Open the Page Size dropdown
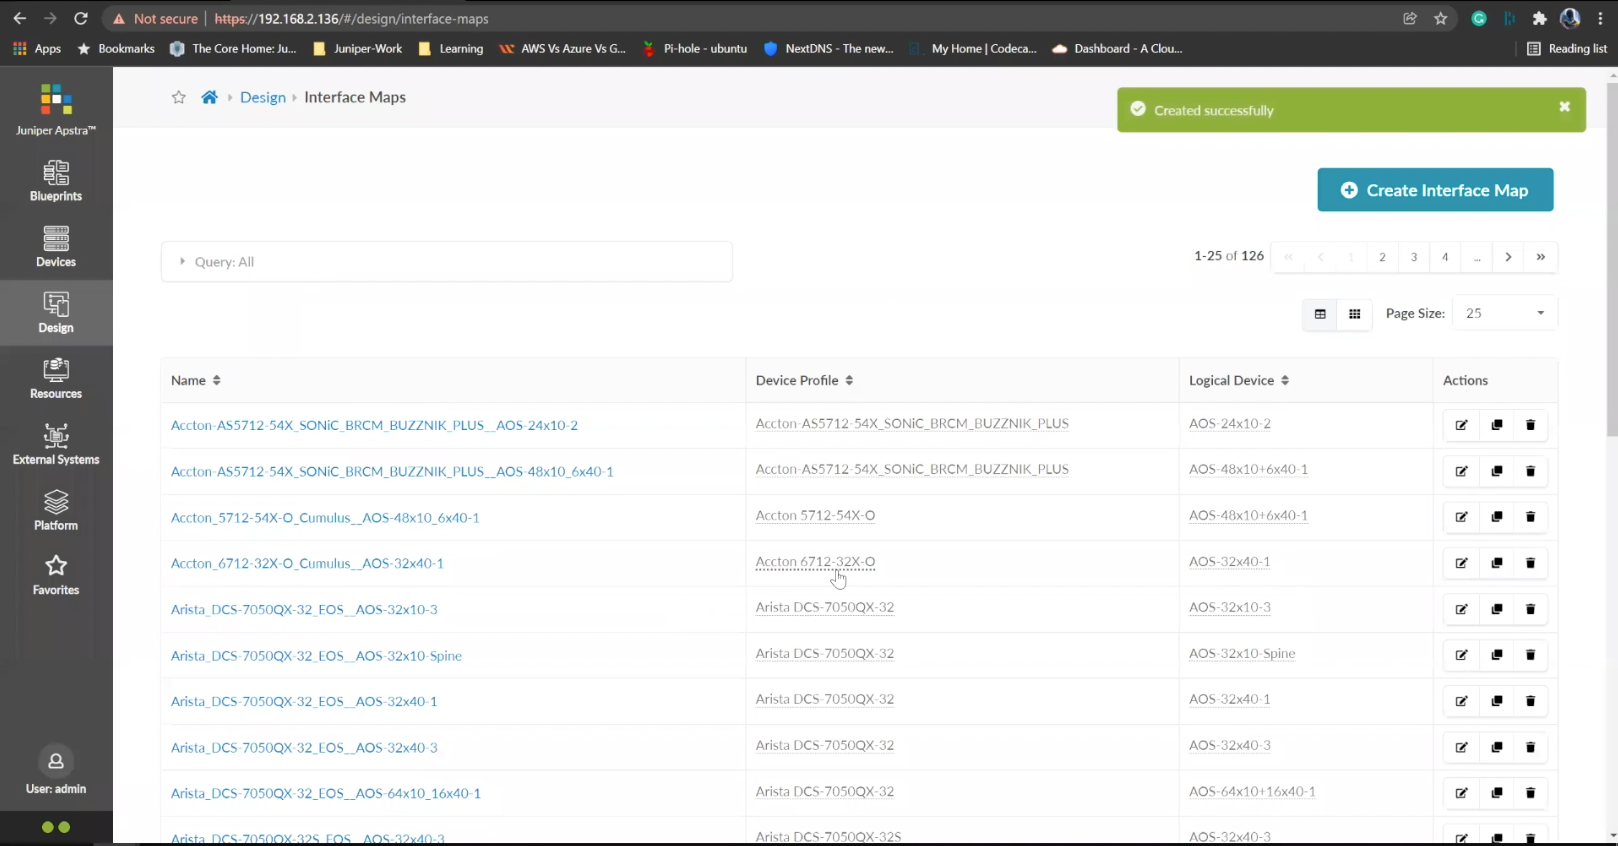Image resolution: width=1618 pixels, height=846 pixels. coord(1505,314)
